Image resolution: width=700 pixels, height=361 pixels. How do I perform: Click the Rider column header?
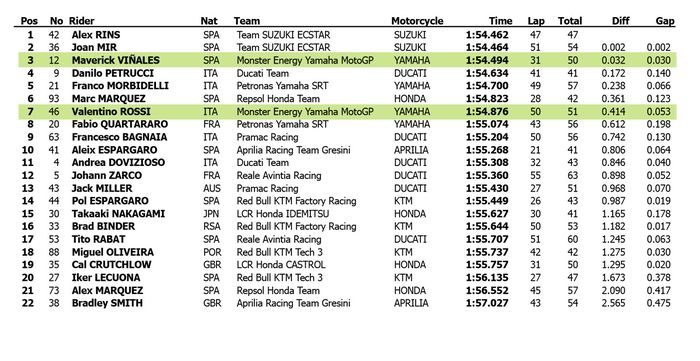coord(82,21)
